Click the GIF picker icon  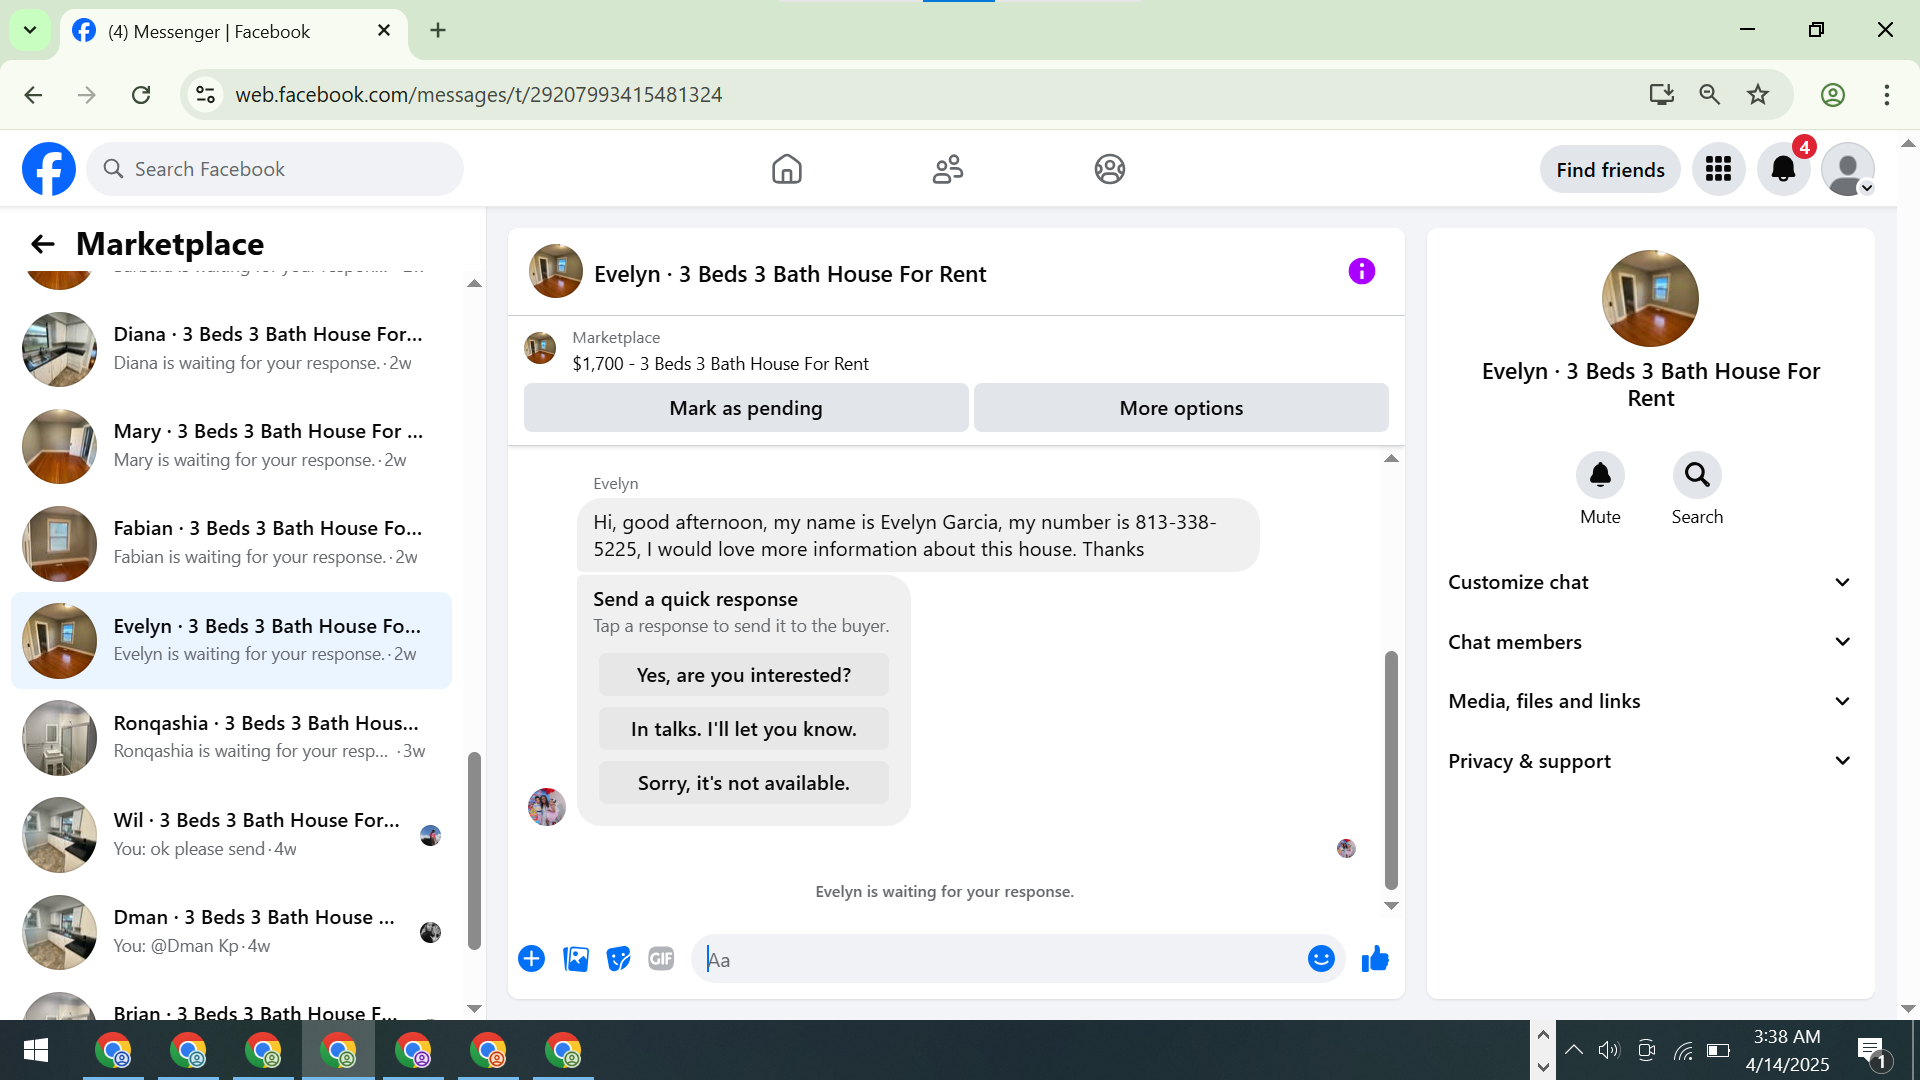click(661, 959)
